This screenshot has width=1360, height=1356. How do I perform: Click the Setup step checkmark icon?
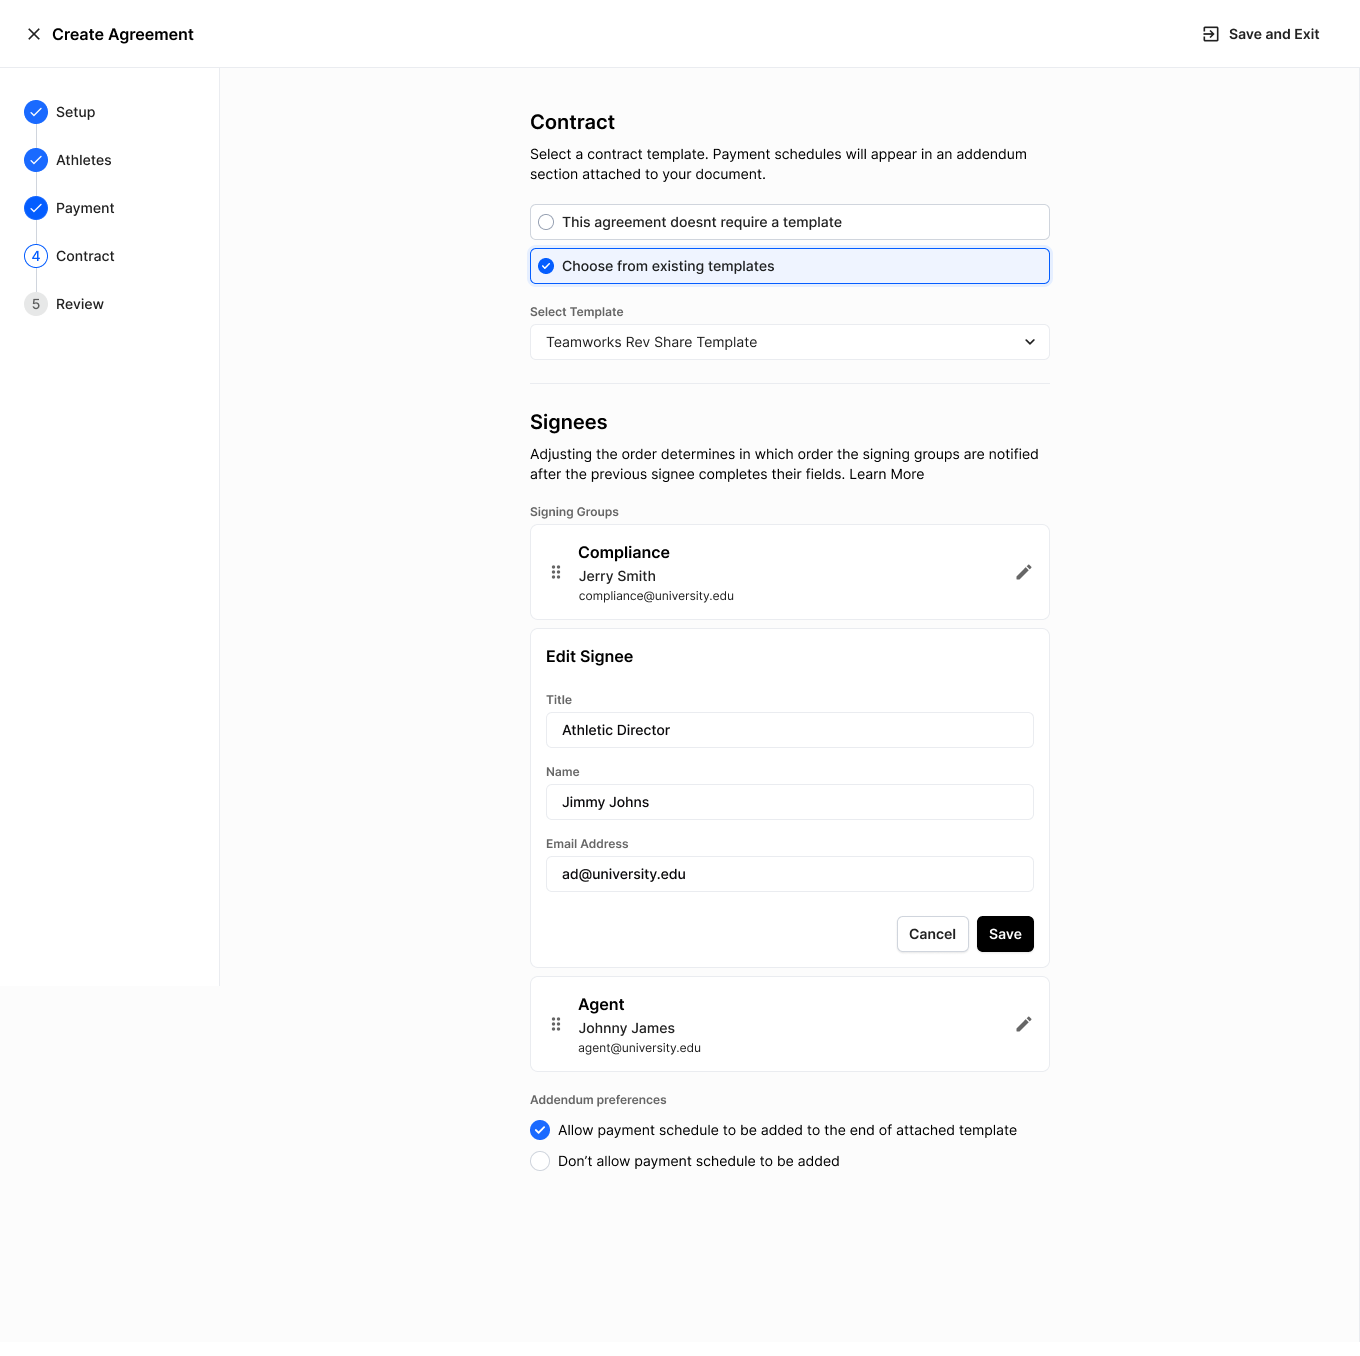coord(36,112)
